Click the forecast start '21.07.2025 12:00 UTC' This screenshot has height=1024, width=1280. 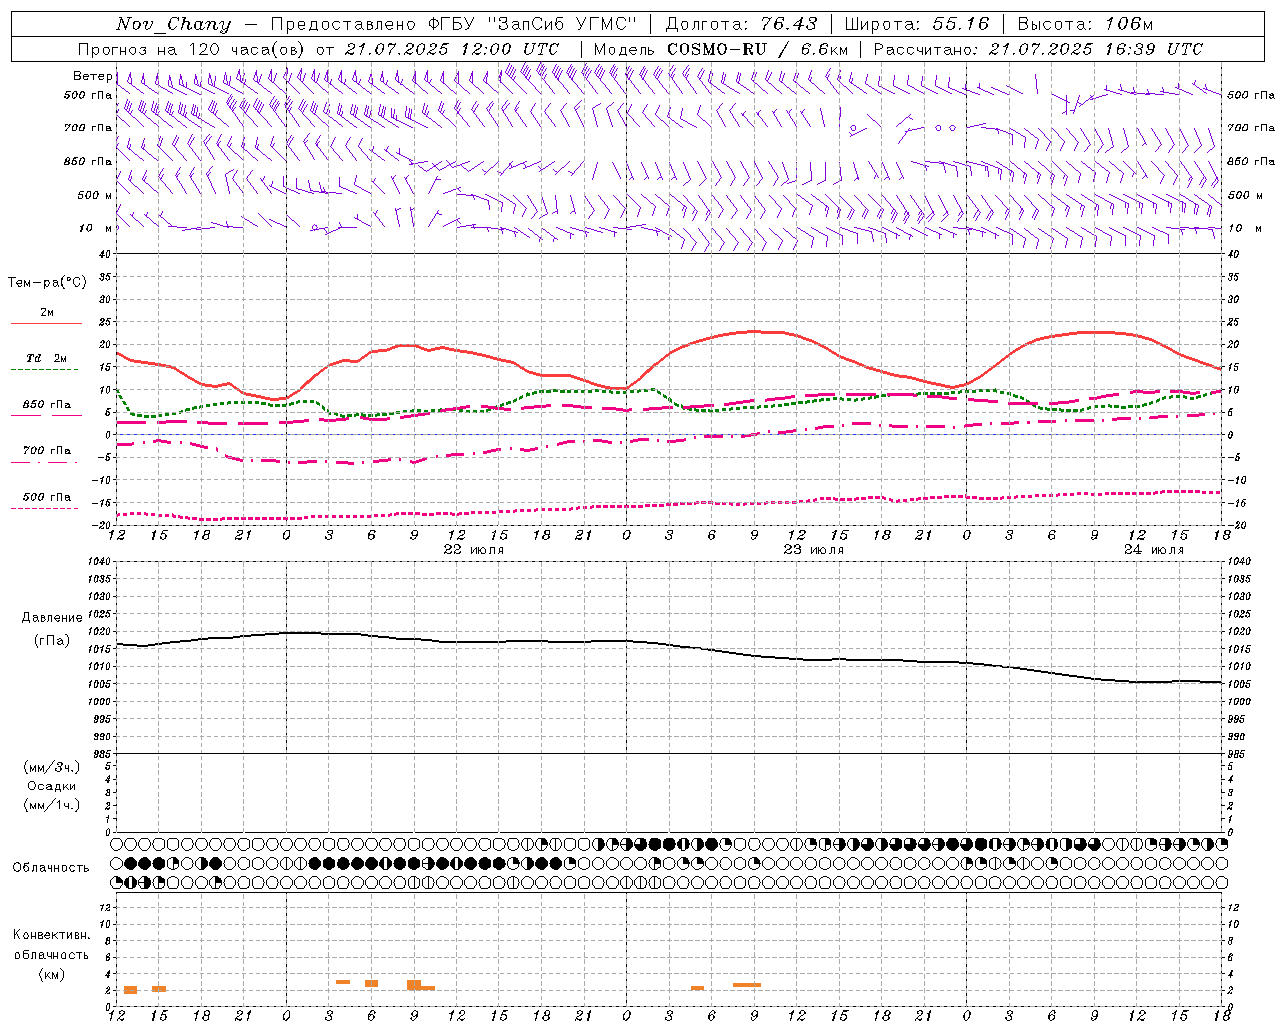[x=451, y=49]
